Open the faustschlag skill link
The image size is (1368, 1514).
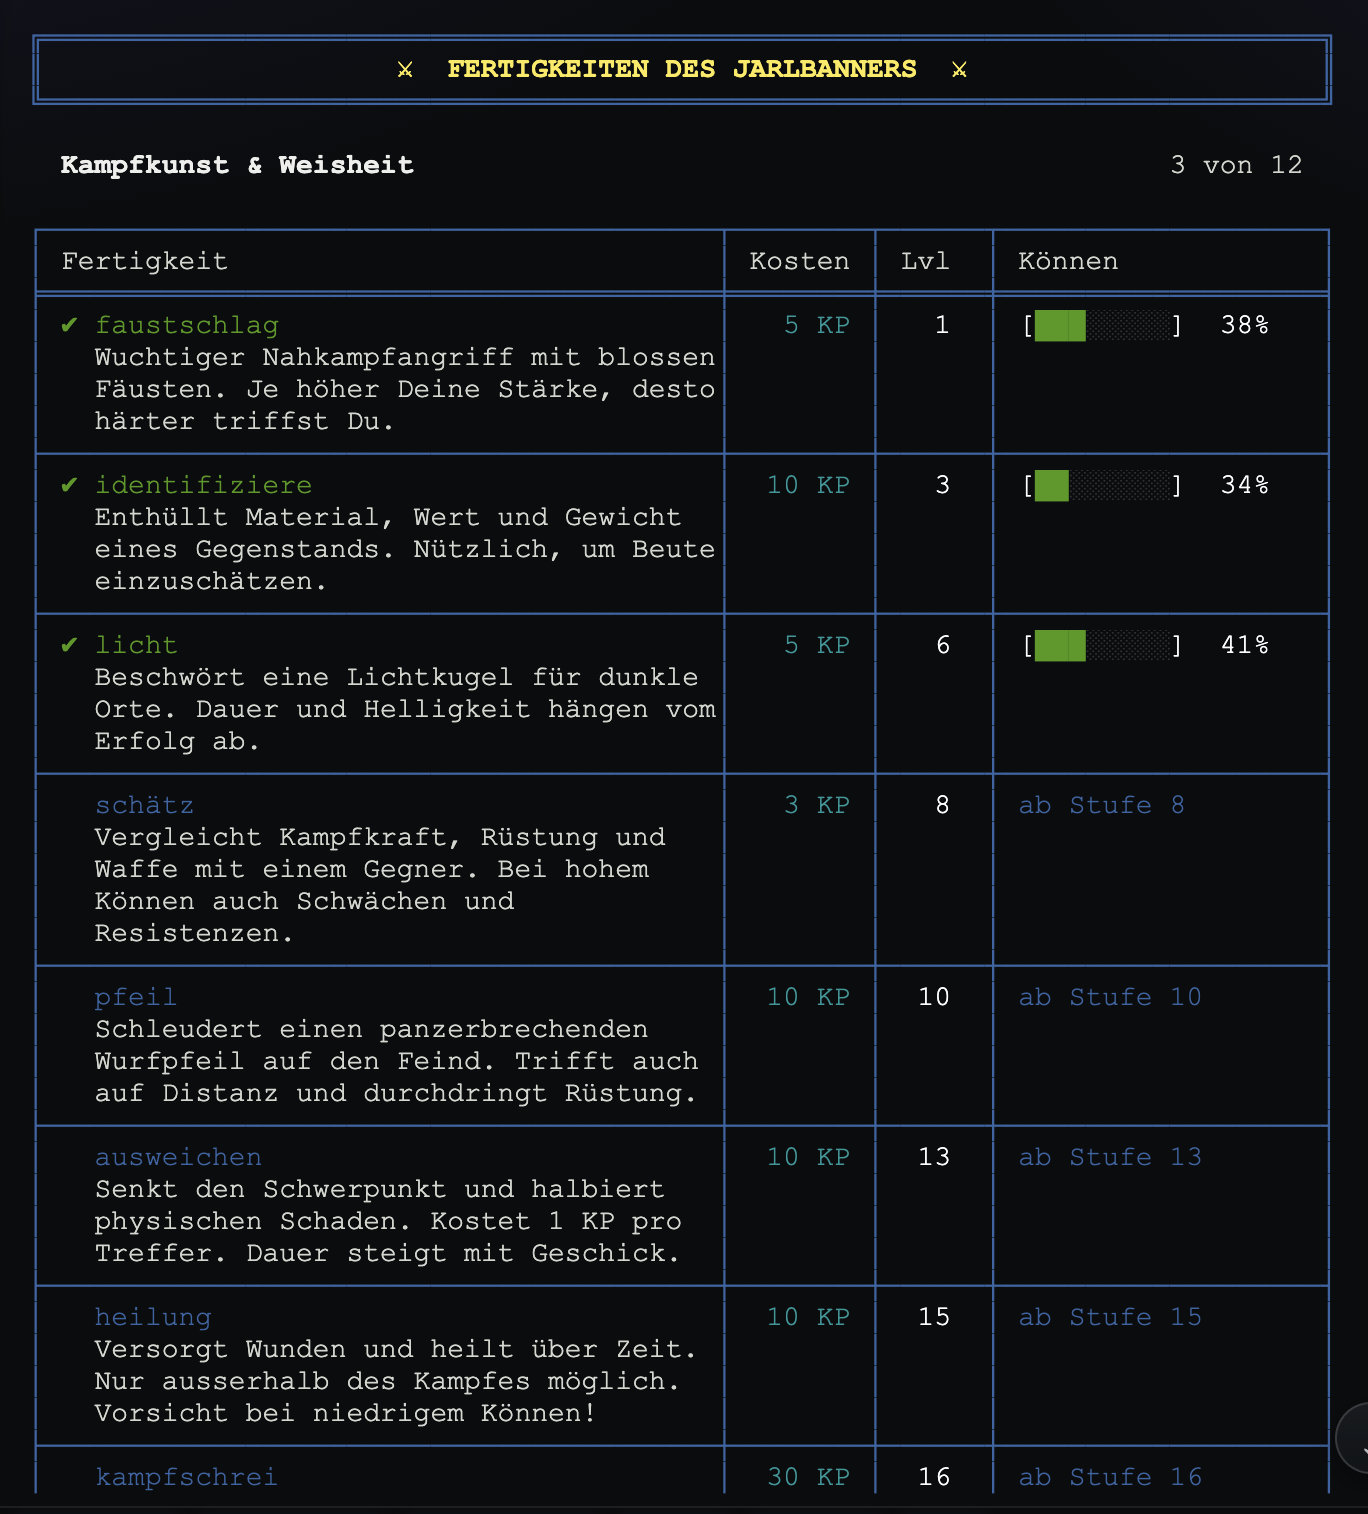click(186, 325)
